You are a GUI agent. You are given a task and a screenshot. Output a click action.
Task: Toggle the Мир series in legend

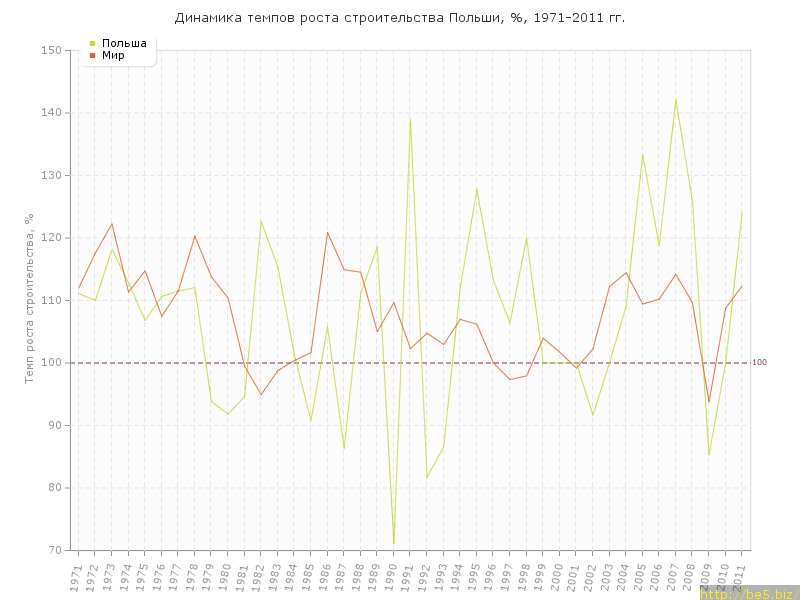click(112, 55)
